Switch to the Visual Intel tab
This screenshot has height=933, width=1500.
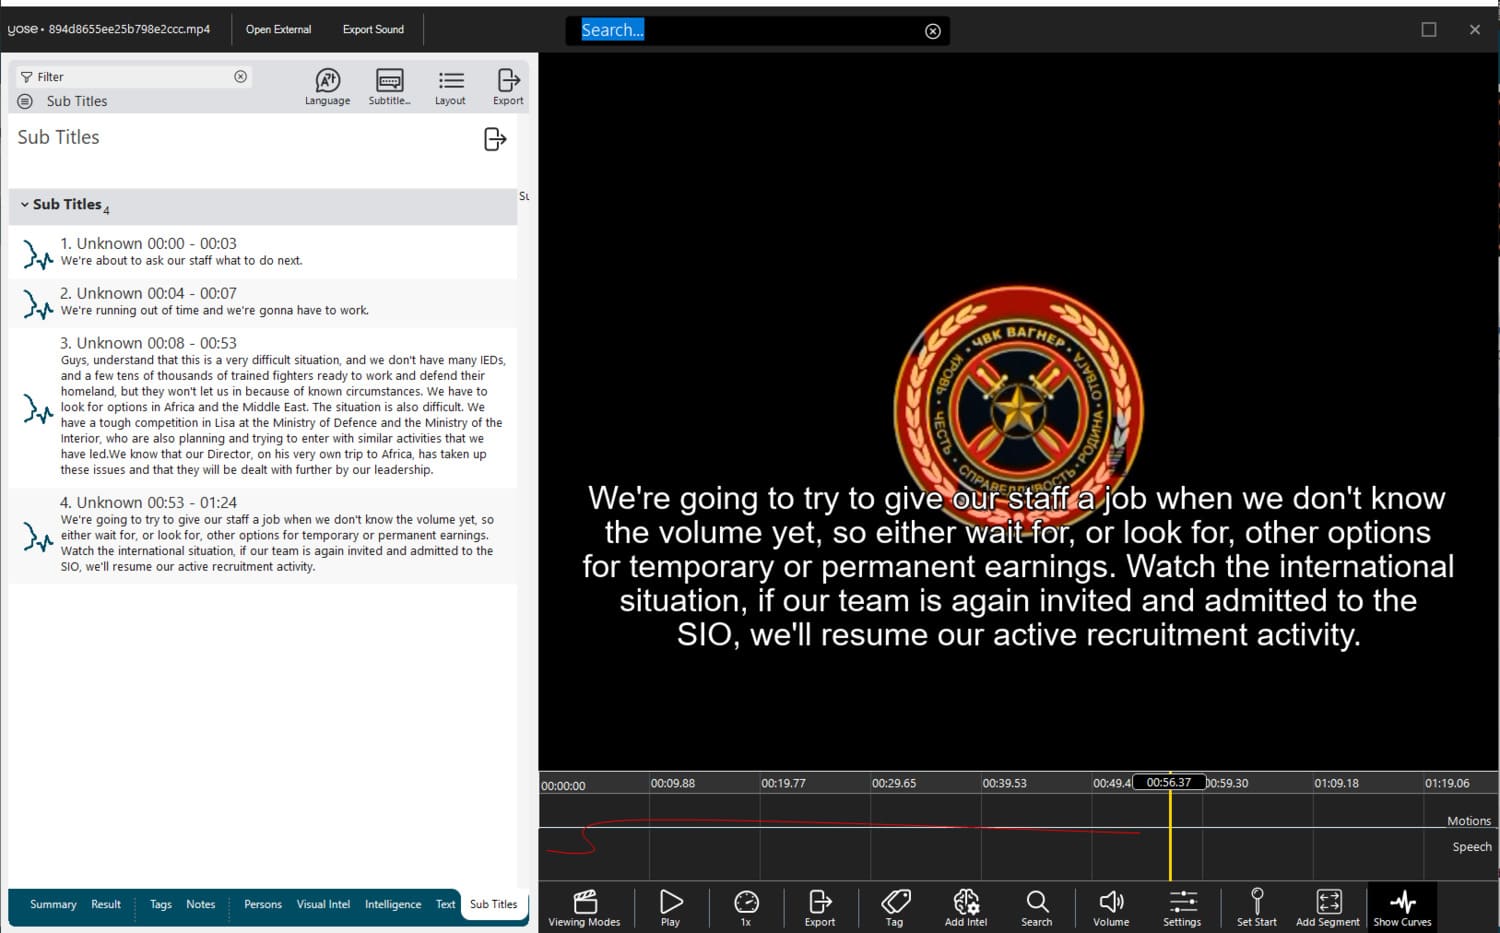(323, 904)
